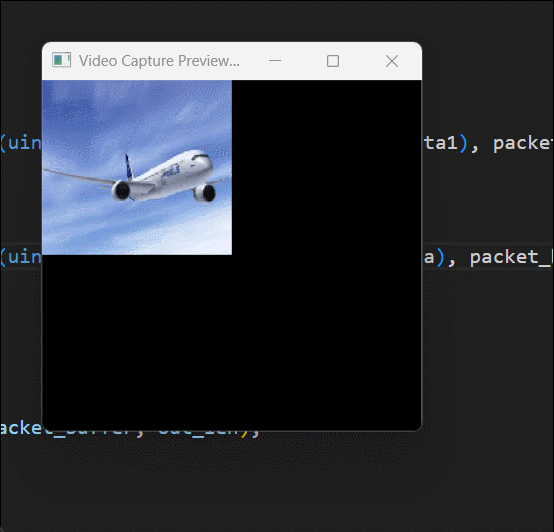Click the airplane's left engine in the preview
The height and width of the screenshot is (532, 554).
coord(121,190)
